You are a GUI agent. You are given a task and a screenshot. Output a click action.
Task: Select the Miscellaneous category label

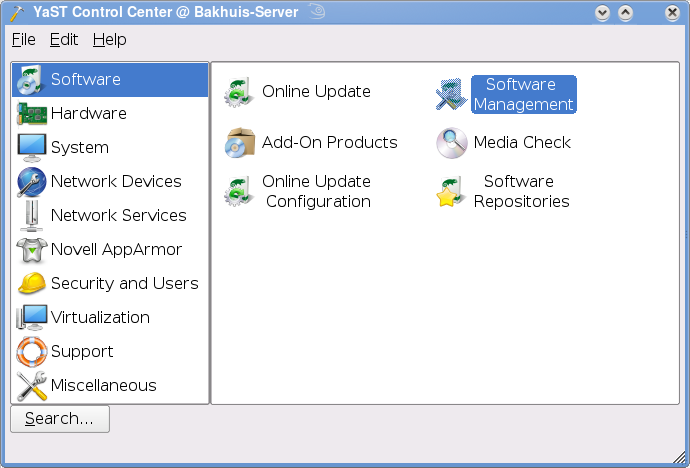[x=104, y=386]
